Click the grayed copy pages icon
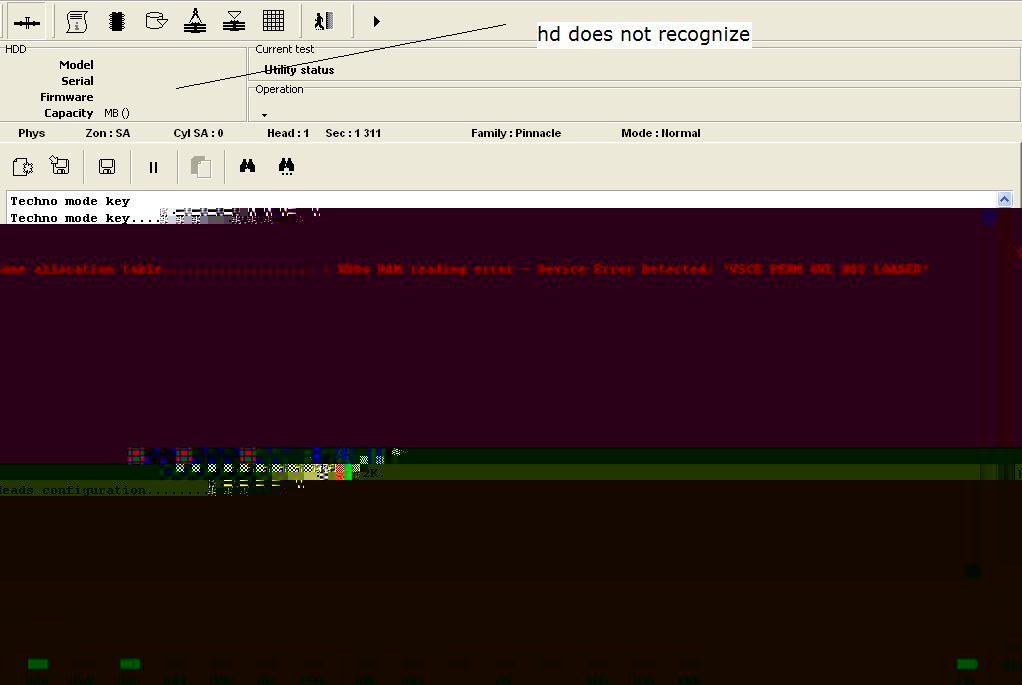This screenshot has width=1022, height=685. point(201,167)
